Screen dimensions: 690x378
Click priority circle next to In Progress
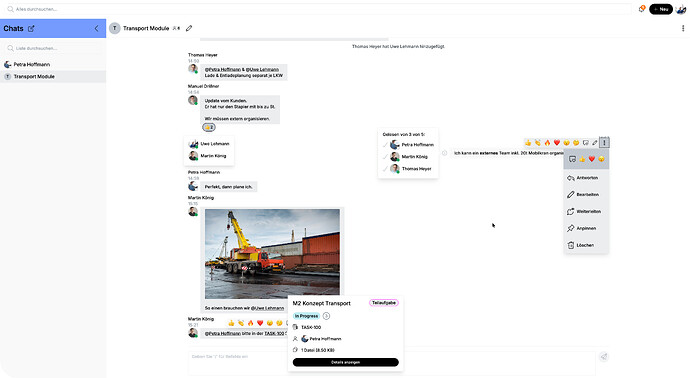[x=326, y=316]
